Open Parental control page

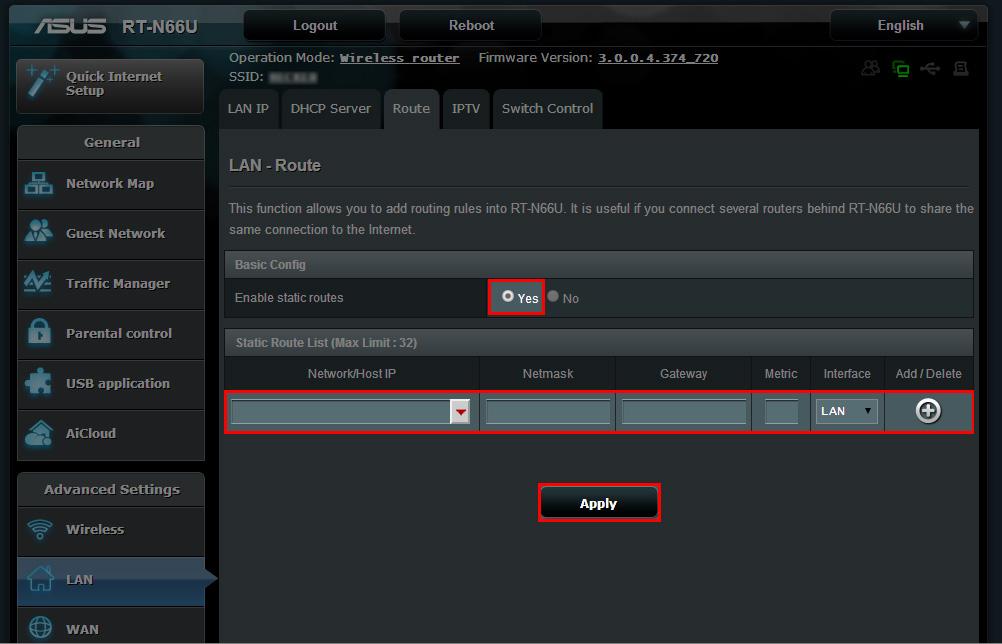111,334
